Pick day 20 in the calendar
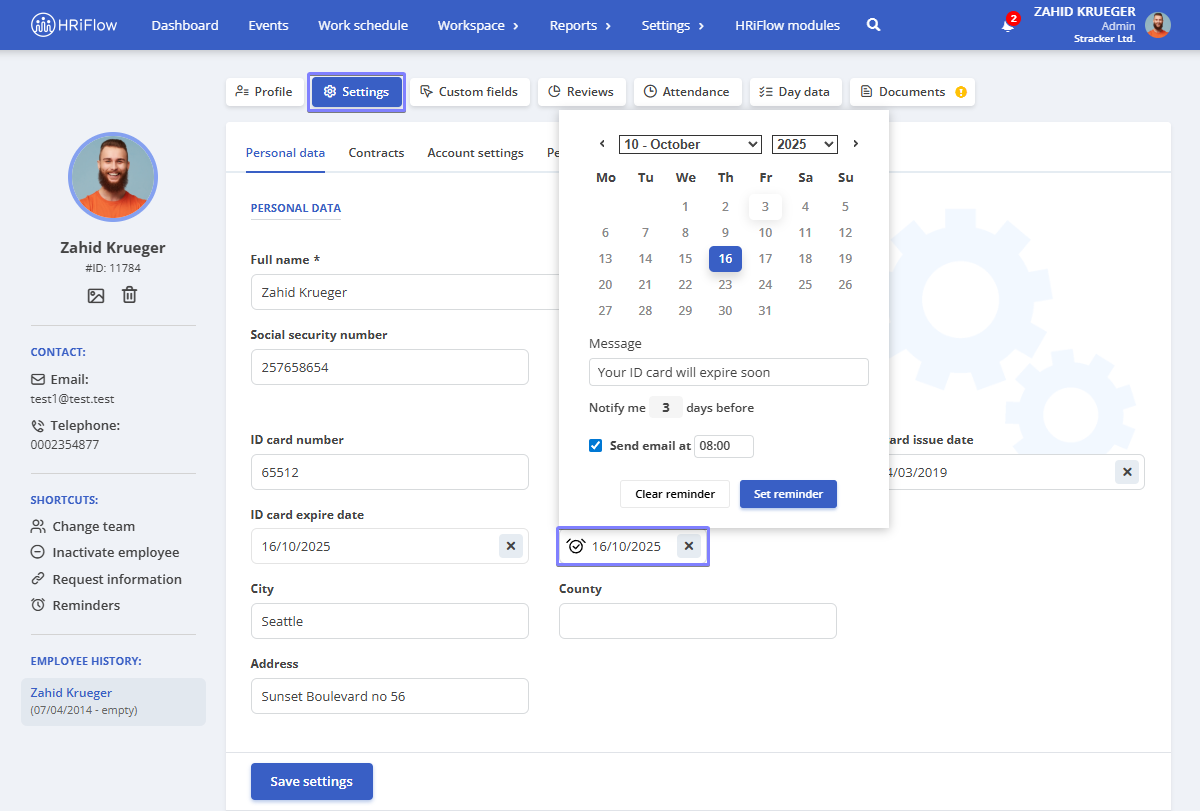 coord(605,285)
